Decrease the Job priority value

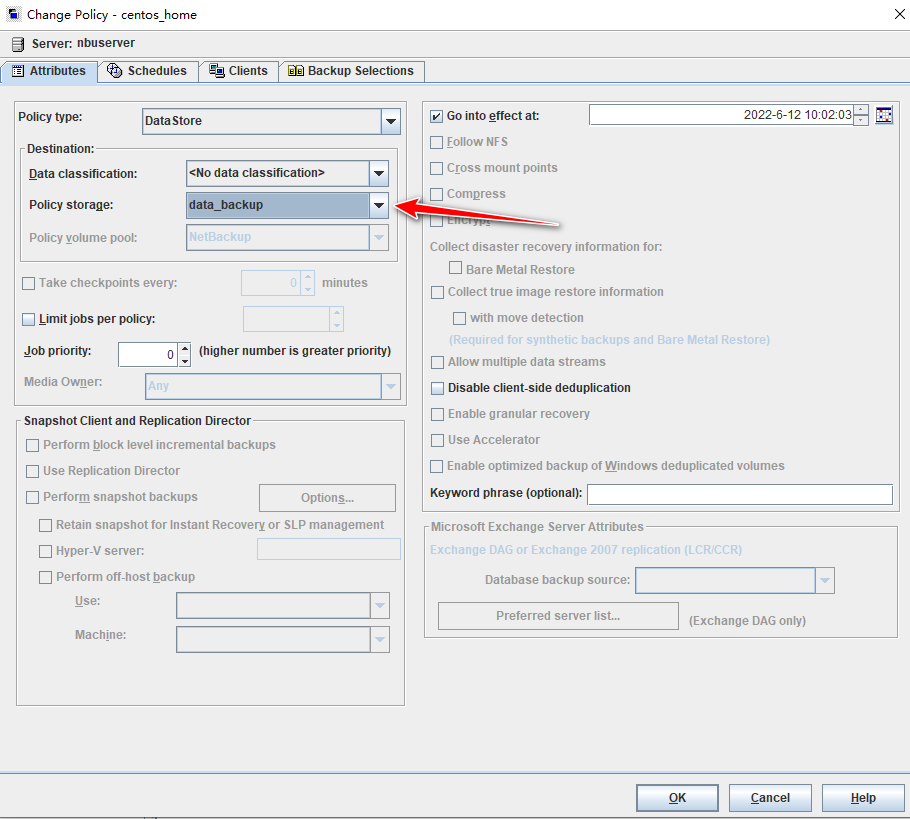pyautogui.click(x=185, y=360)
